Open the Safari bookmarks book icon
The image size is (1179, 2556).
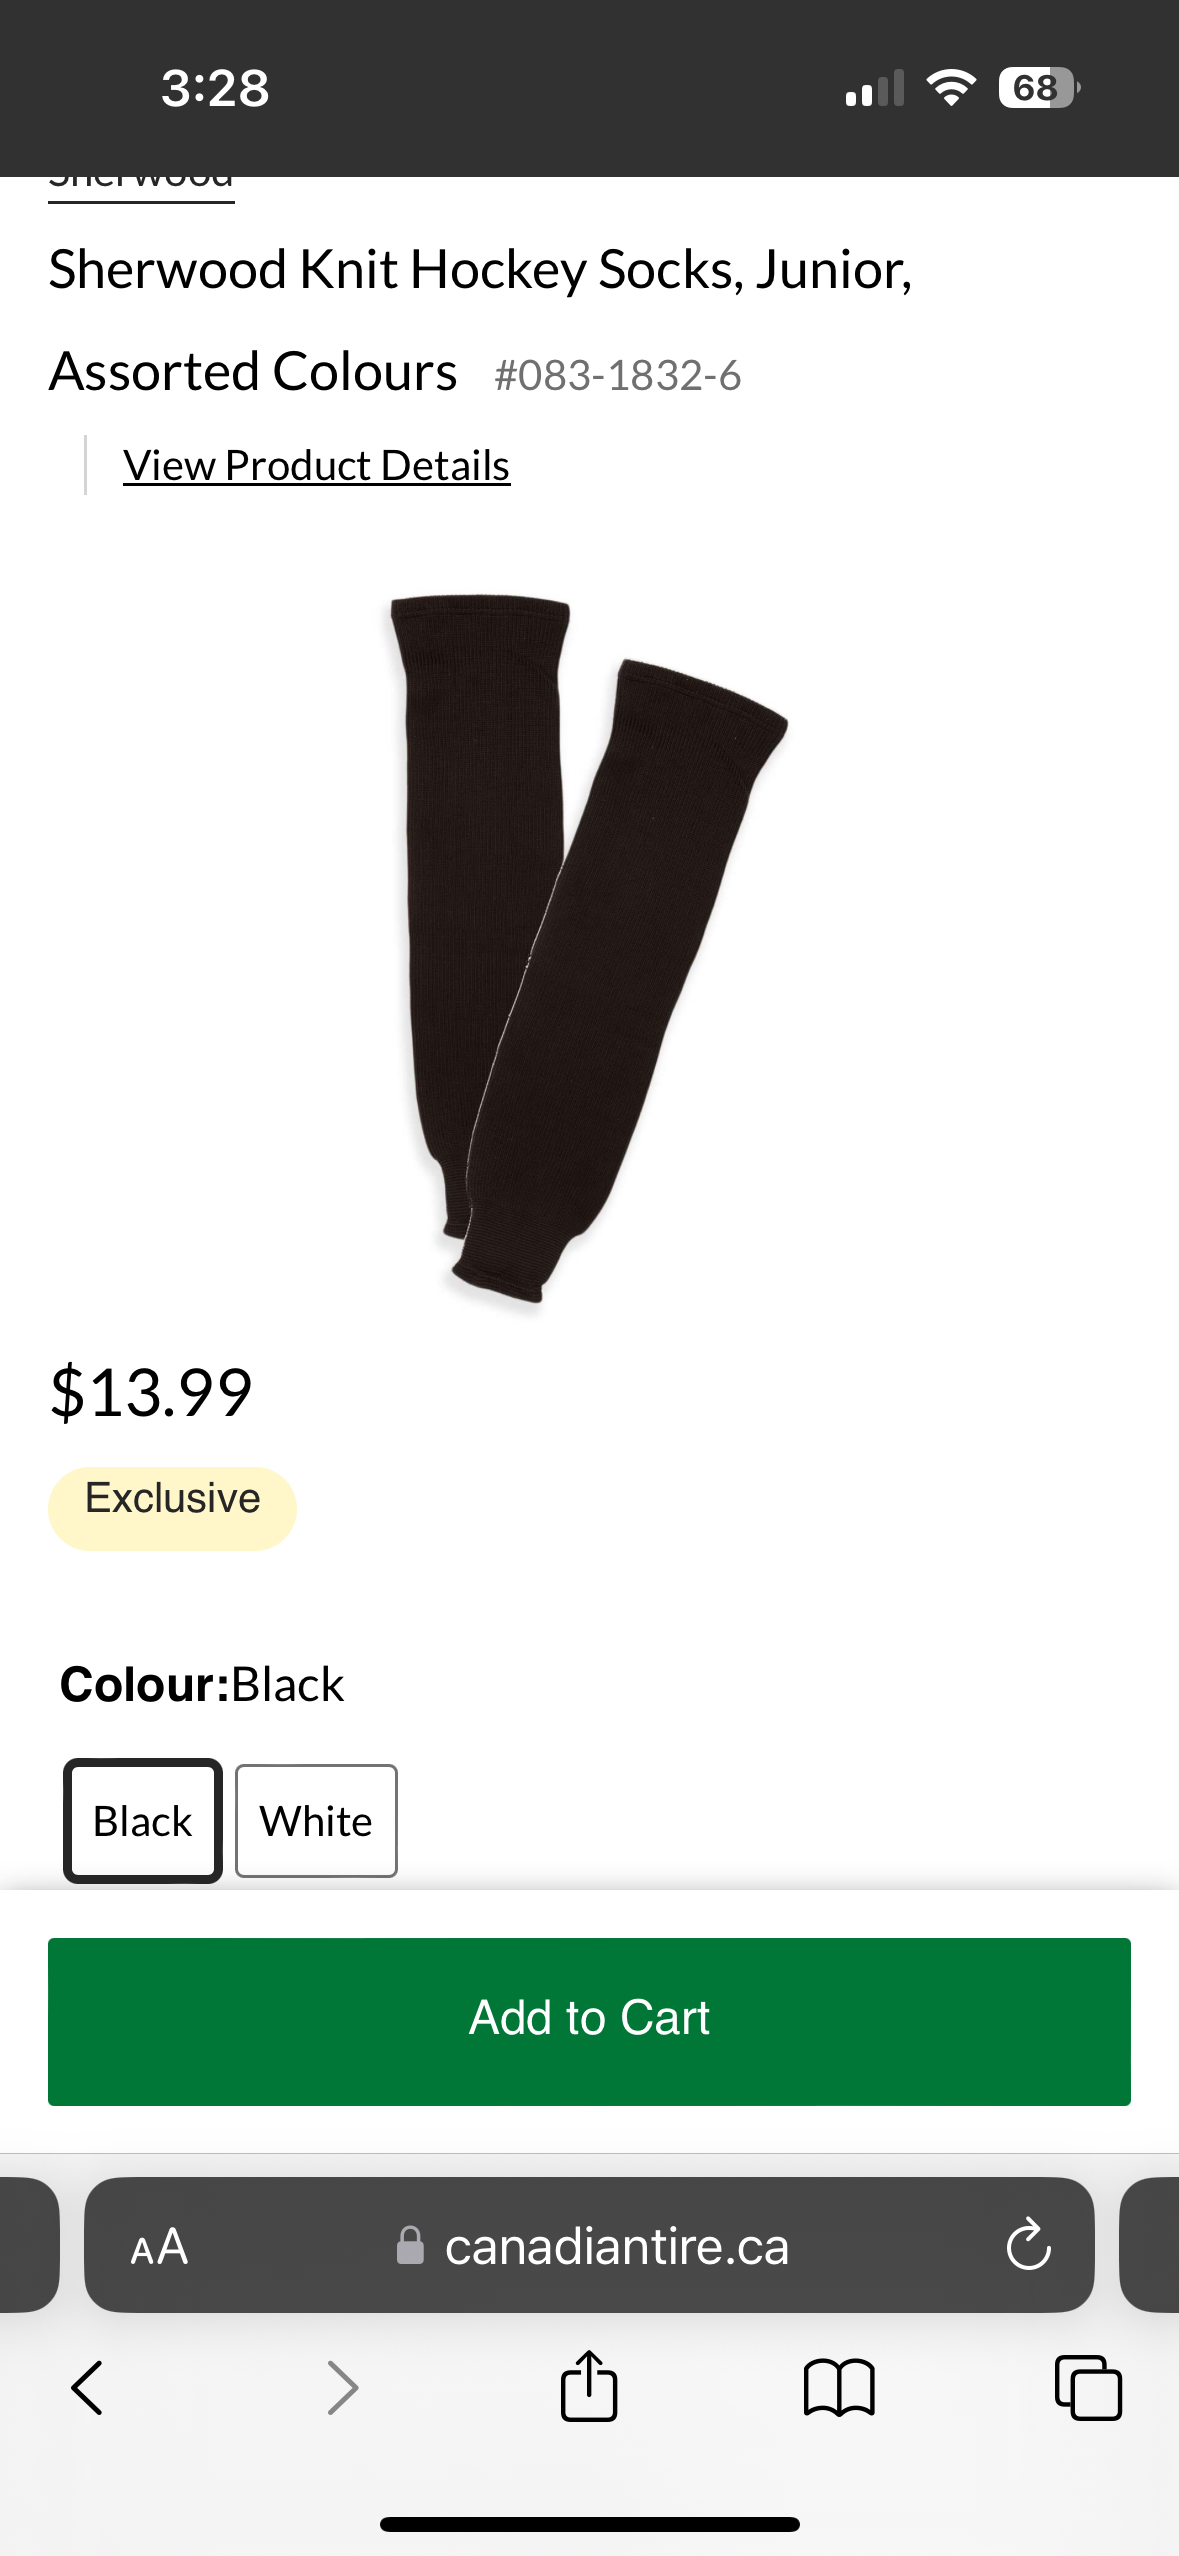[839, 2388]
